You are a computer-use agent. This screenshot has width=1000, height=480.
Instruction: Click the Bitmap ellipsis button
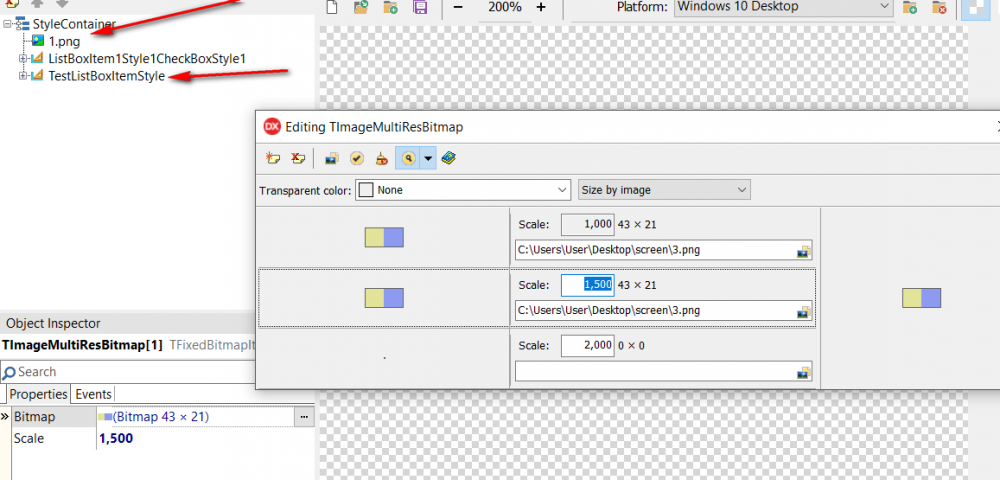click(304, 417)
